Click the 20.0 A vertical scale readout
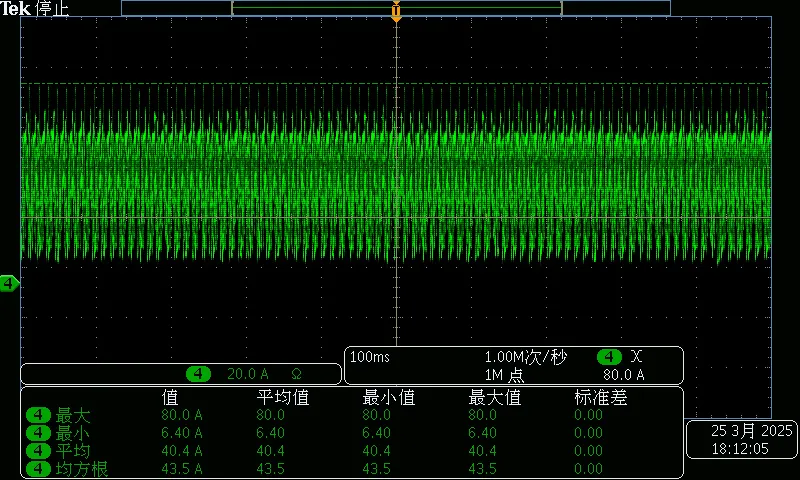 pos(247,374)
